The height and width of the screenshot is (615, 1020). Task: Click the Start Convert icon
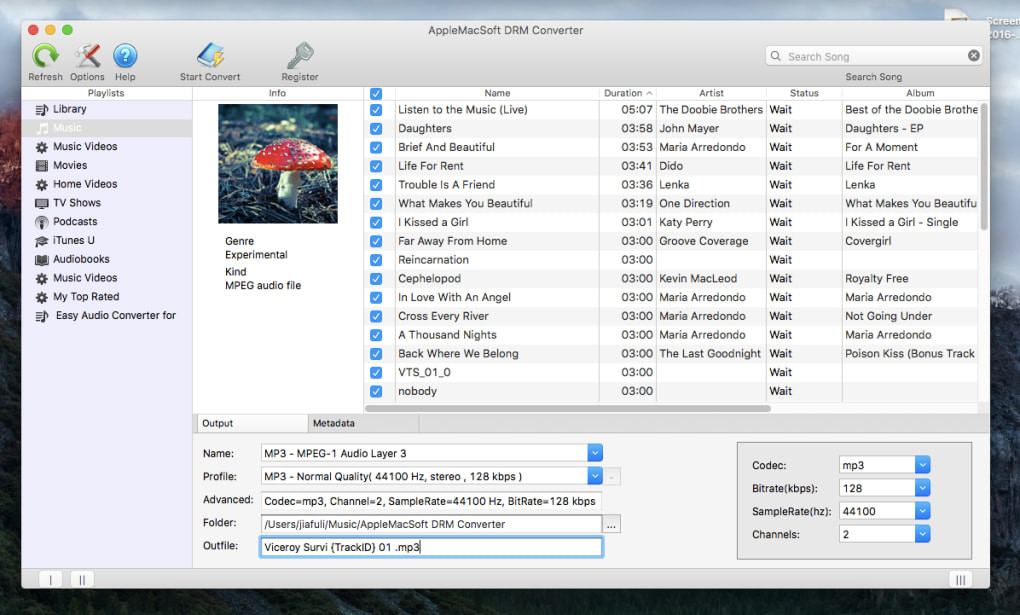click(210, 57)
